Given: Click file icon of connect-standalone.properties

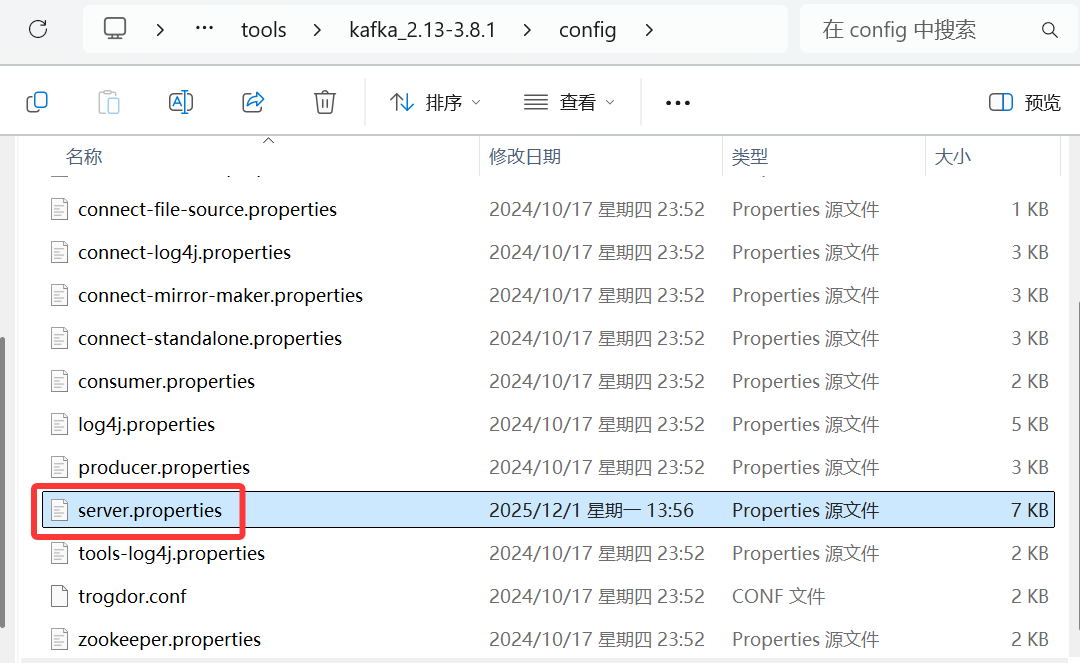Looking at the screenshot, I should (x=60, y=339).
